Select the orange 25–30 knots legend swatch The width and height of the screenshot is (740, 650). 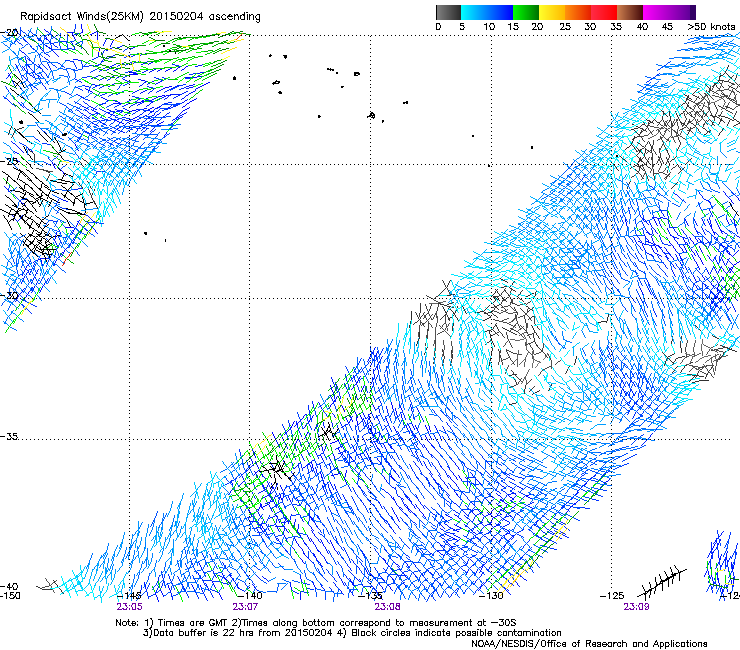[578, 12]
